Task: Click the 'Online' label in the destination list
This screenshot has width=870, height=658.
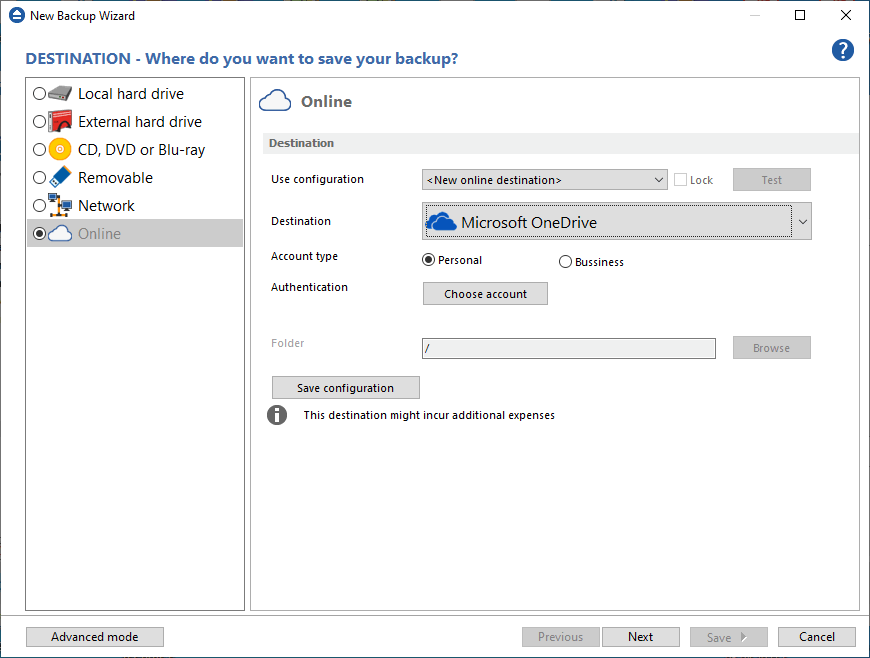Action: pos(99,234)
